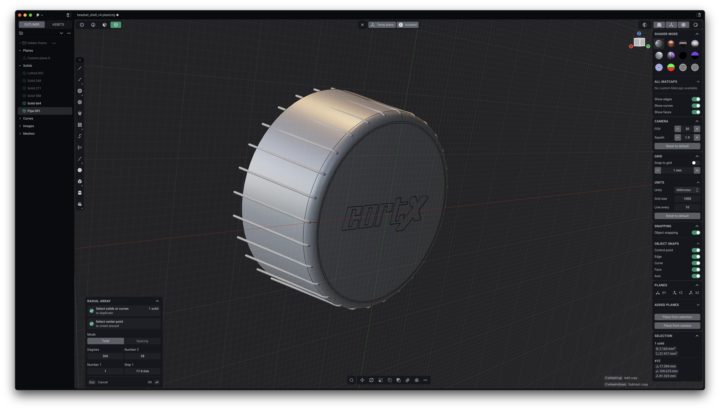Click Cancel in Radial Array panel
720x410 pixels.
103,382
